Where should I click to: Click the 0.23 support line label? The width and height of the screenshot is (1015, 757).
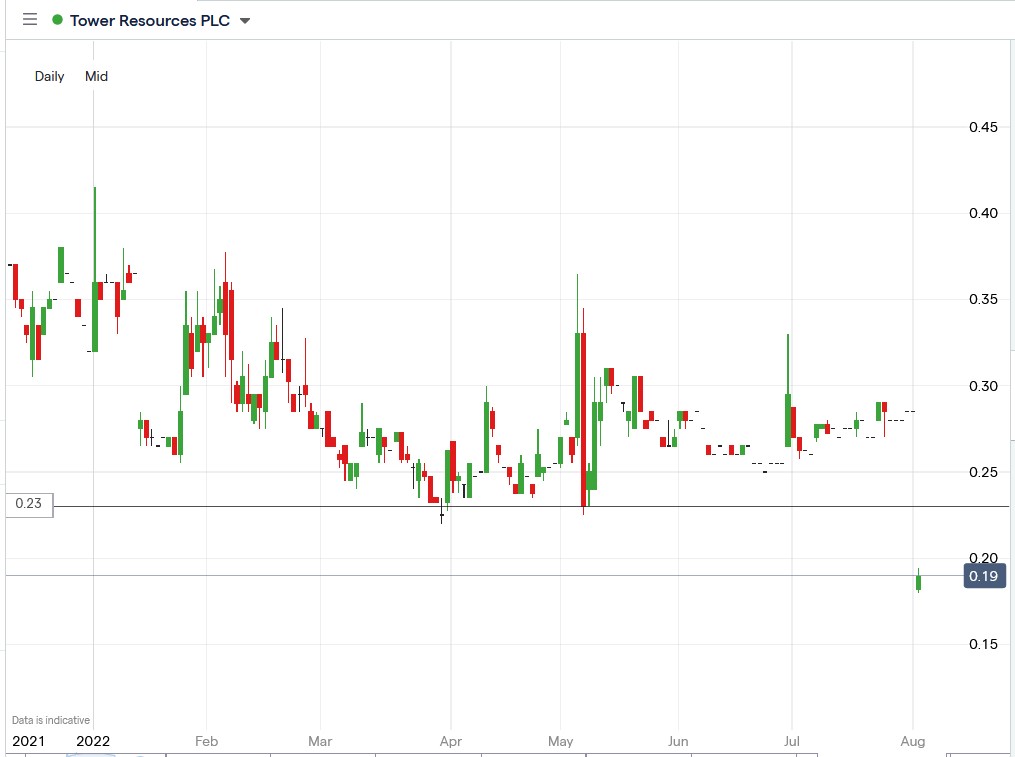coord(27,505)
